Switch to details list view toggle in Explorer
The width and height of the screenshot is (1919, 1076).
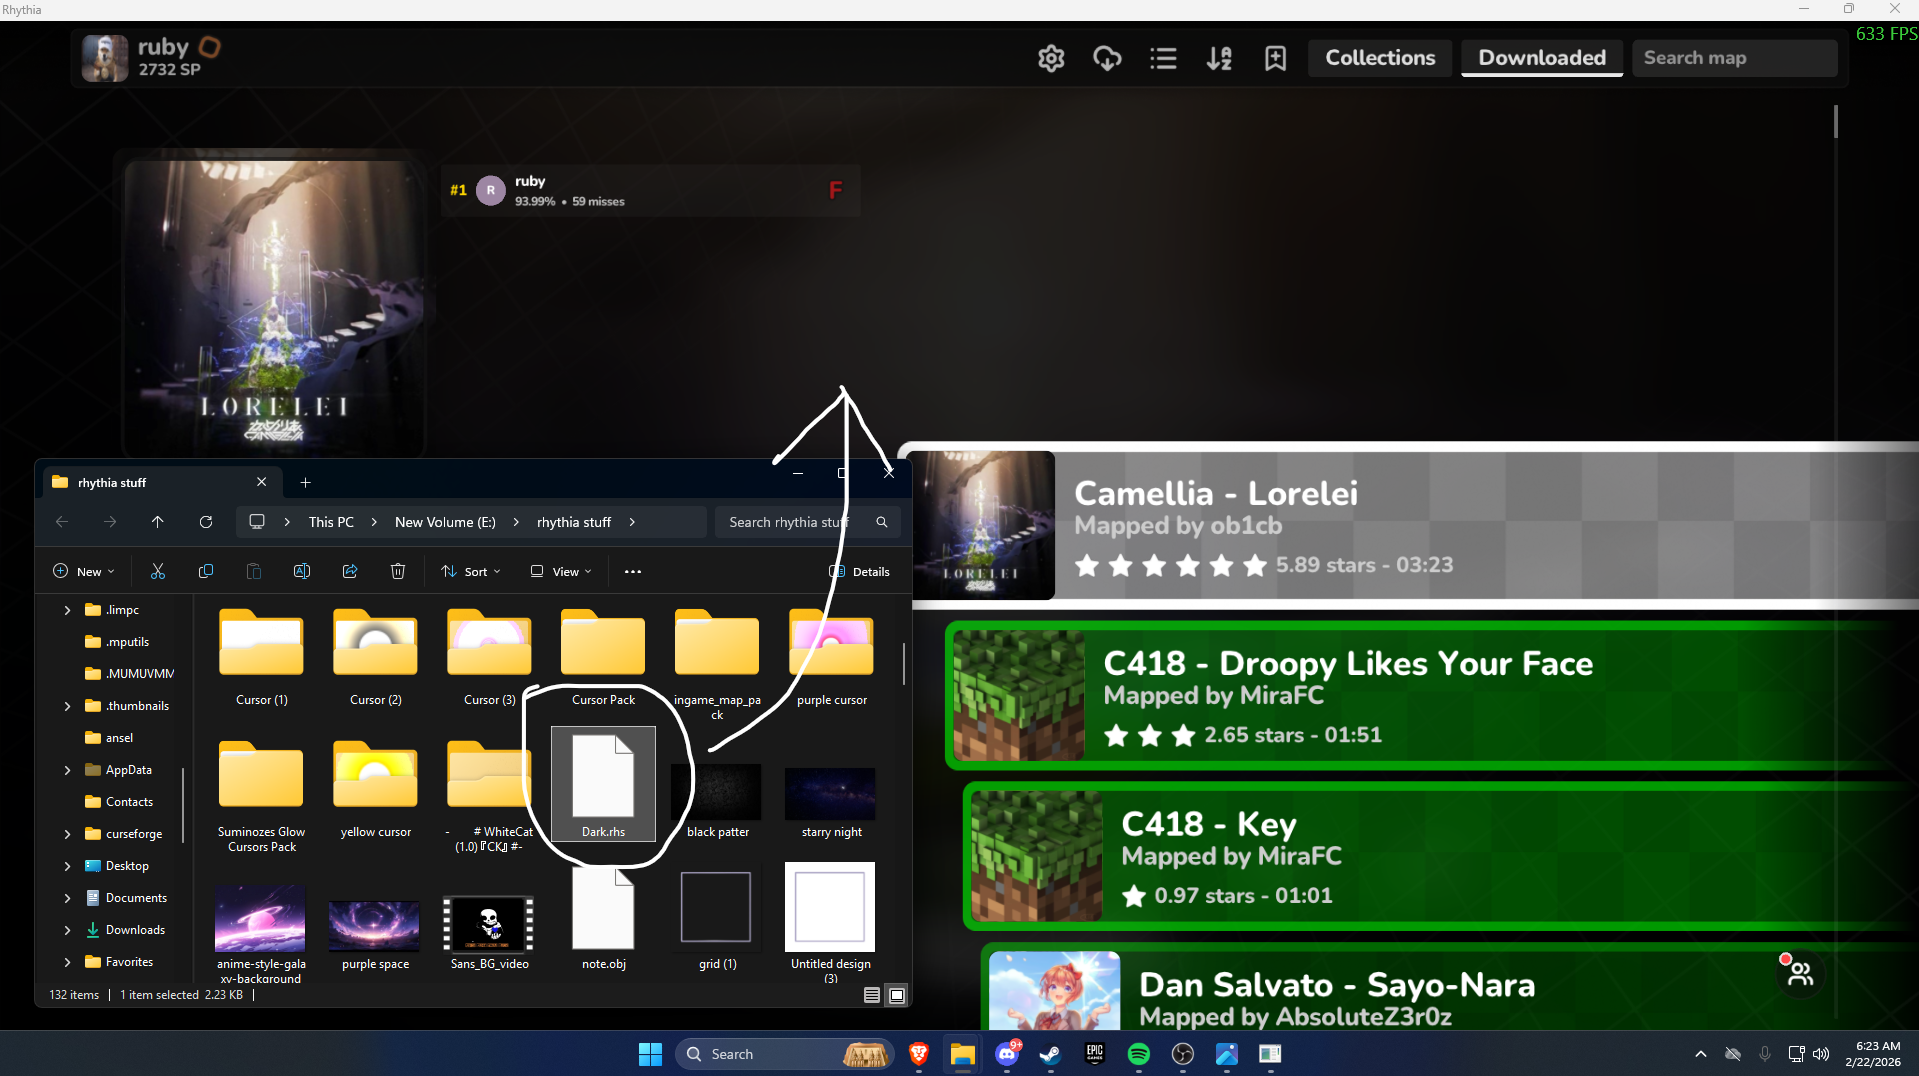[x=872, y=995]
